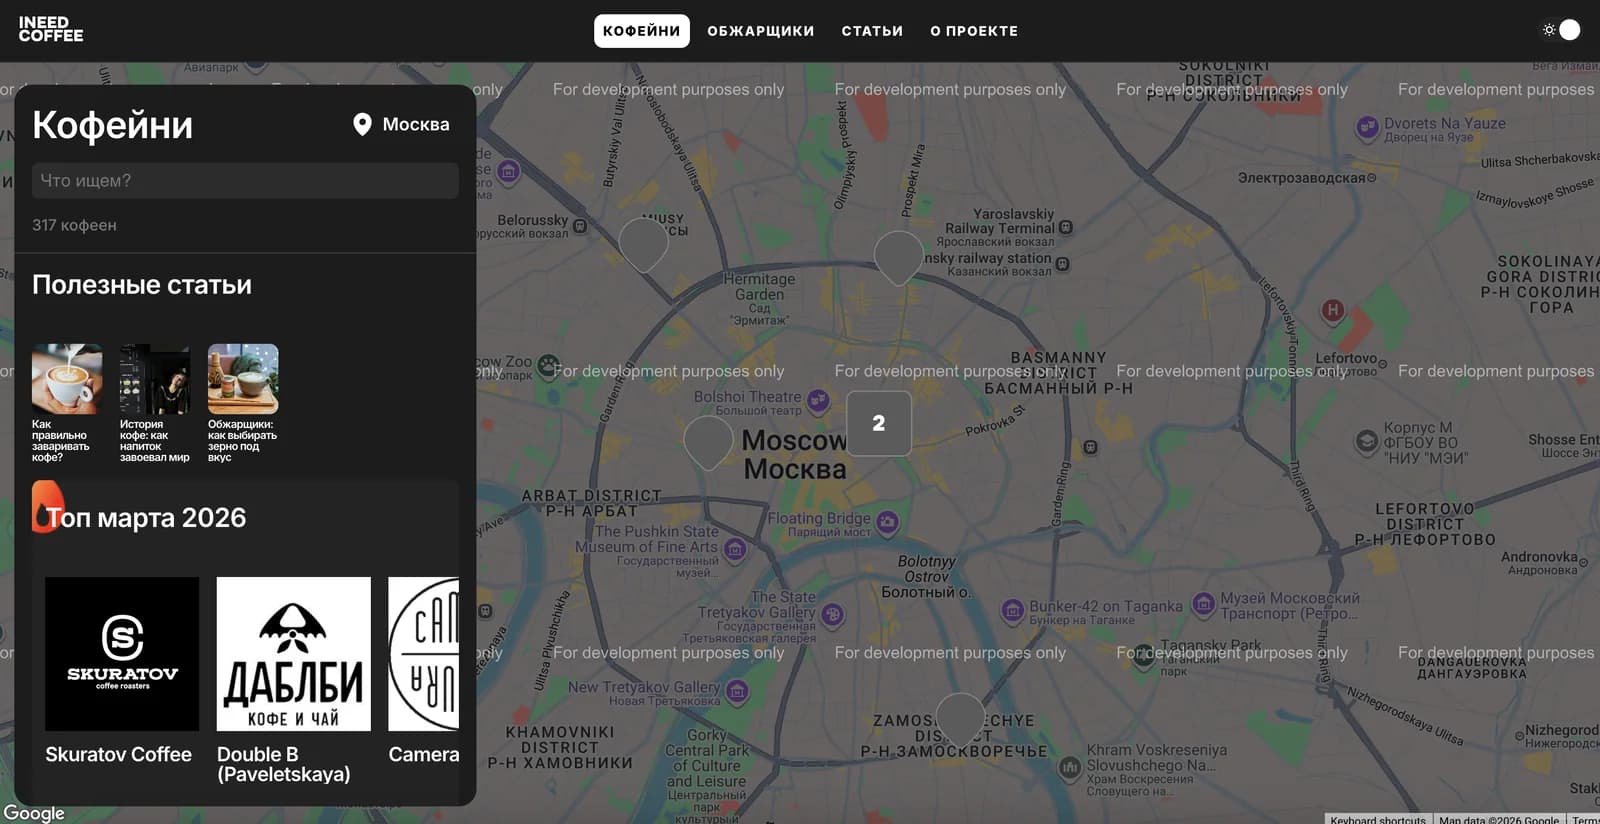The image size is (1600, 824).
Task: Go to the О проекте page
Action: pyautogui.click(x=973, y=31)
